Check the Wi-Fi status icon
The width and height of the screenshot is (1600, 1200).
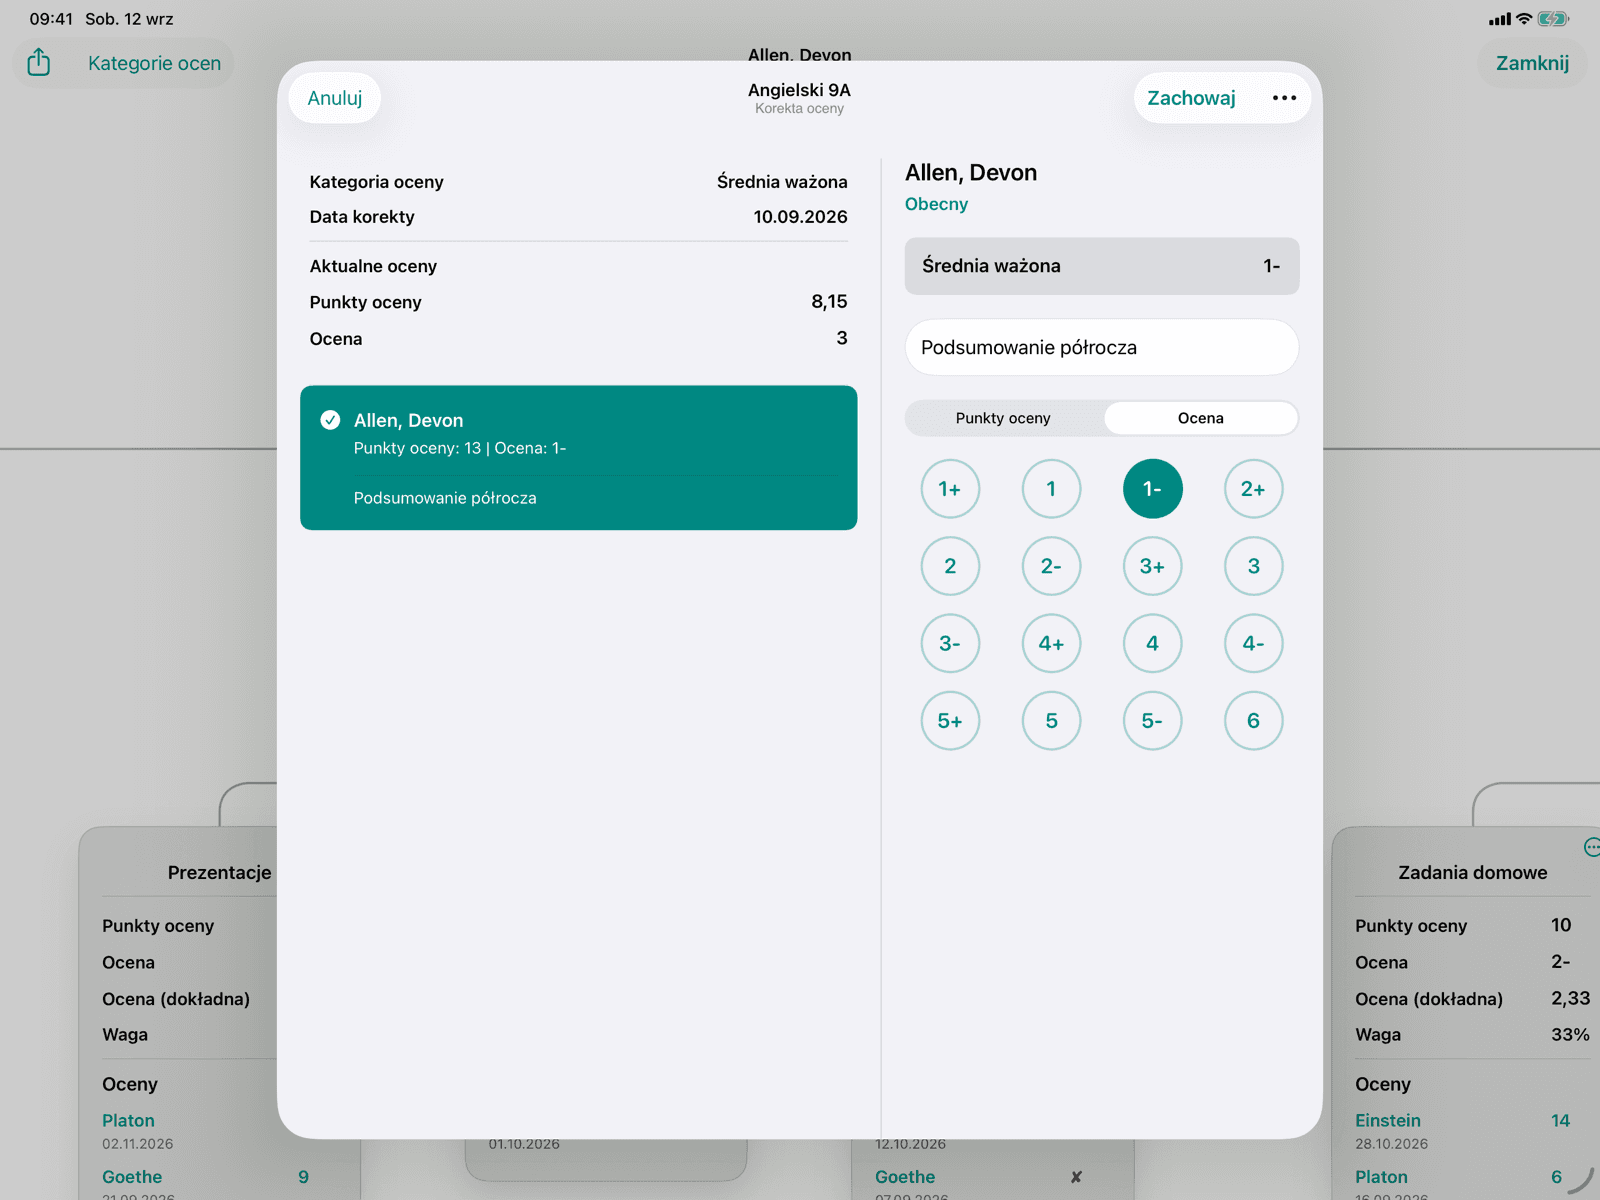click(x=1524, y=19)
